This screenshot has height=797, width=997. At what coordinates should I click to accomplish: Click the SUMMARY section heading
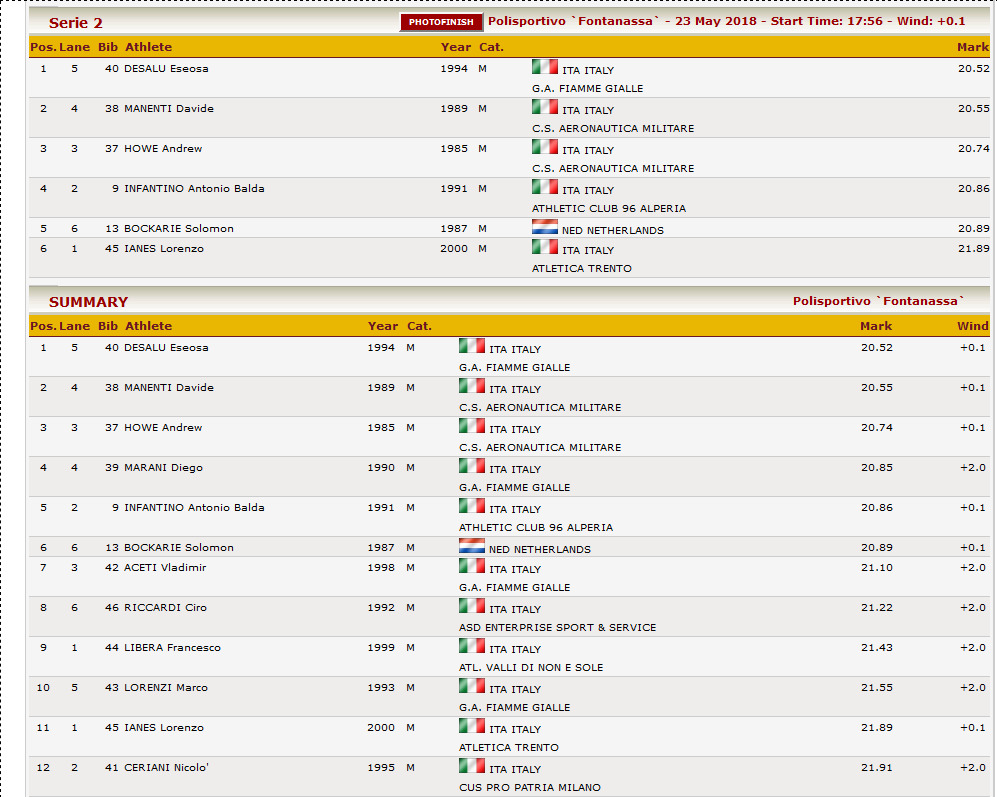pyautogui.click(x=88, y=302)
